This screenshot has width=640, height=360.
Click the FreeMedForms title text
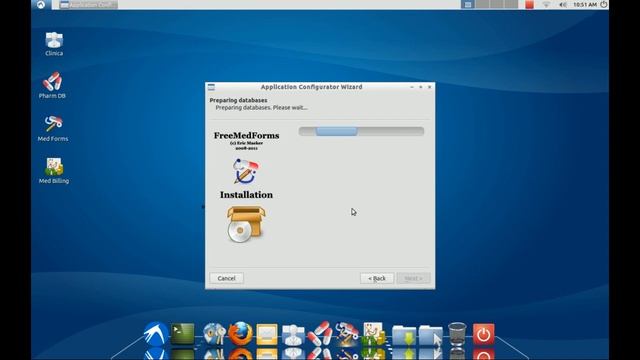click(x=247, y=136)
